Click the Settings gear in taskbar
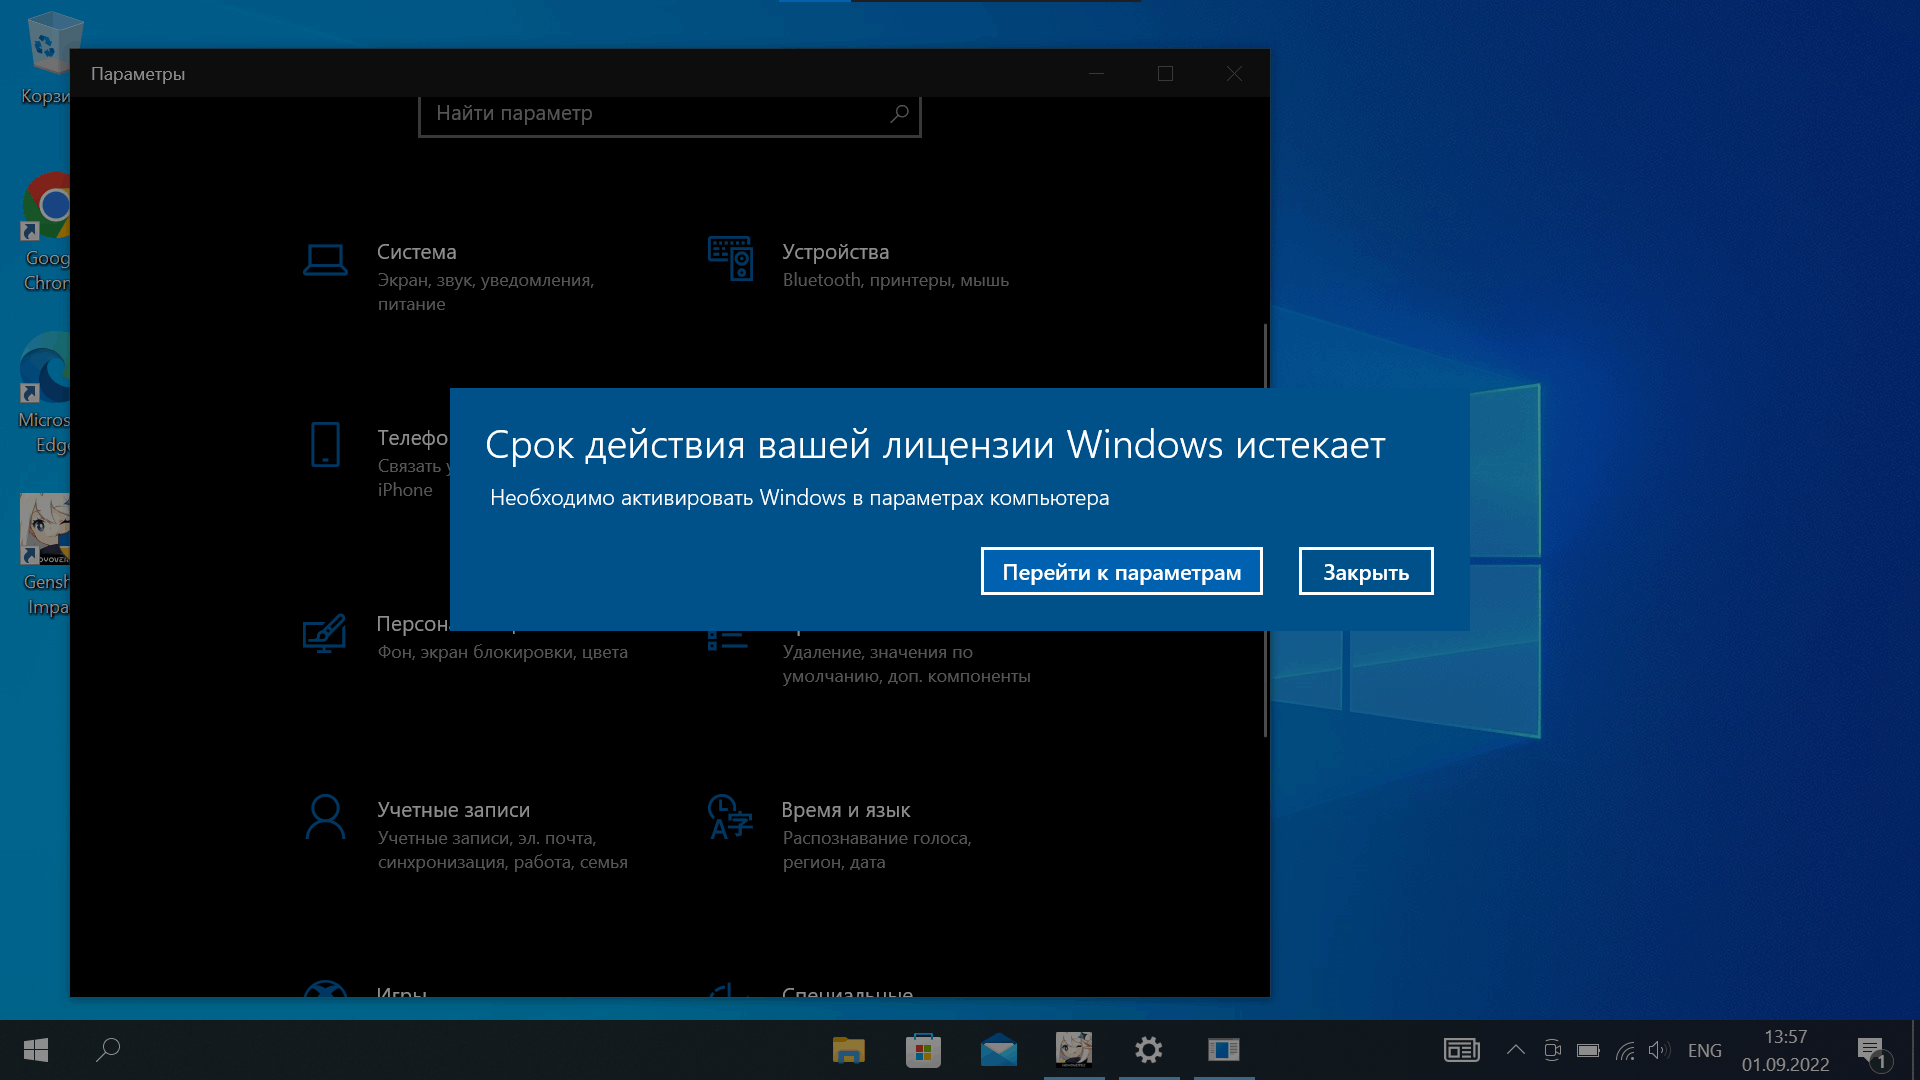The width and height of the screenshot is (1920, 1080). coord(1148,1050)
